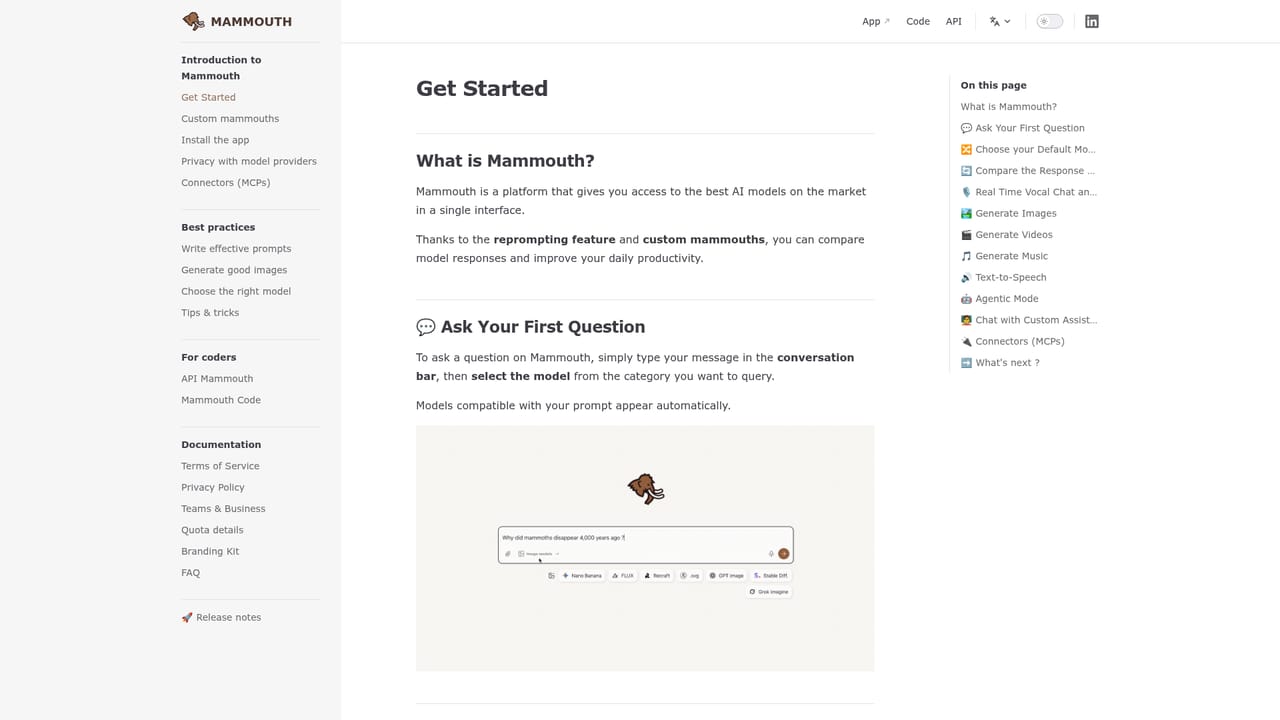Open Connectors (MCPs) sidebar page
The width and height of the screenshot is (1280, 720).
coord(225,182)
